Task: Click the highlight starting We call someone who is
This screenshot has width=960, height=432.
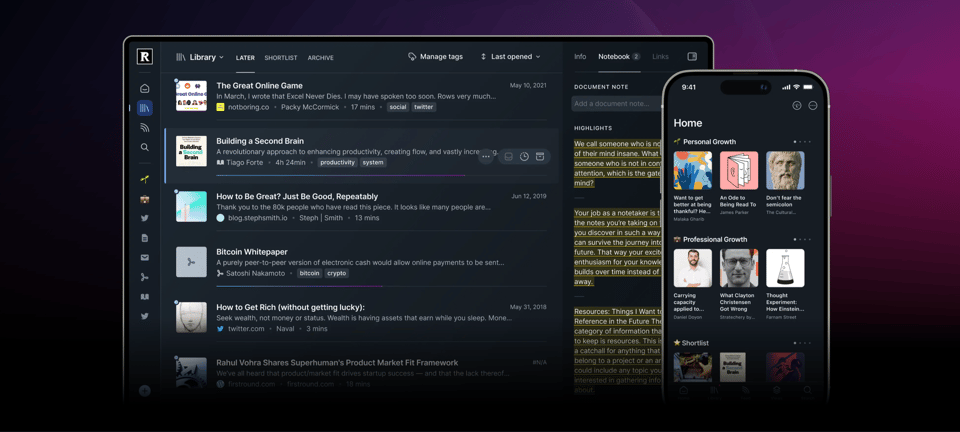Action: pos(617,163)
